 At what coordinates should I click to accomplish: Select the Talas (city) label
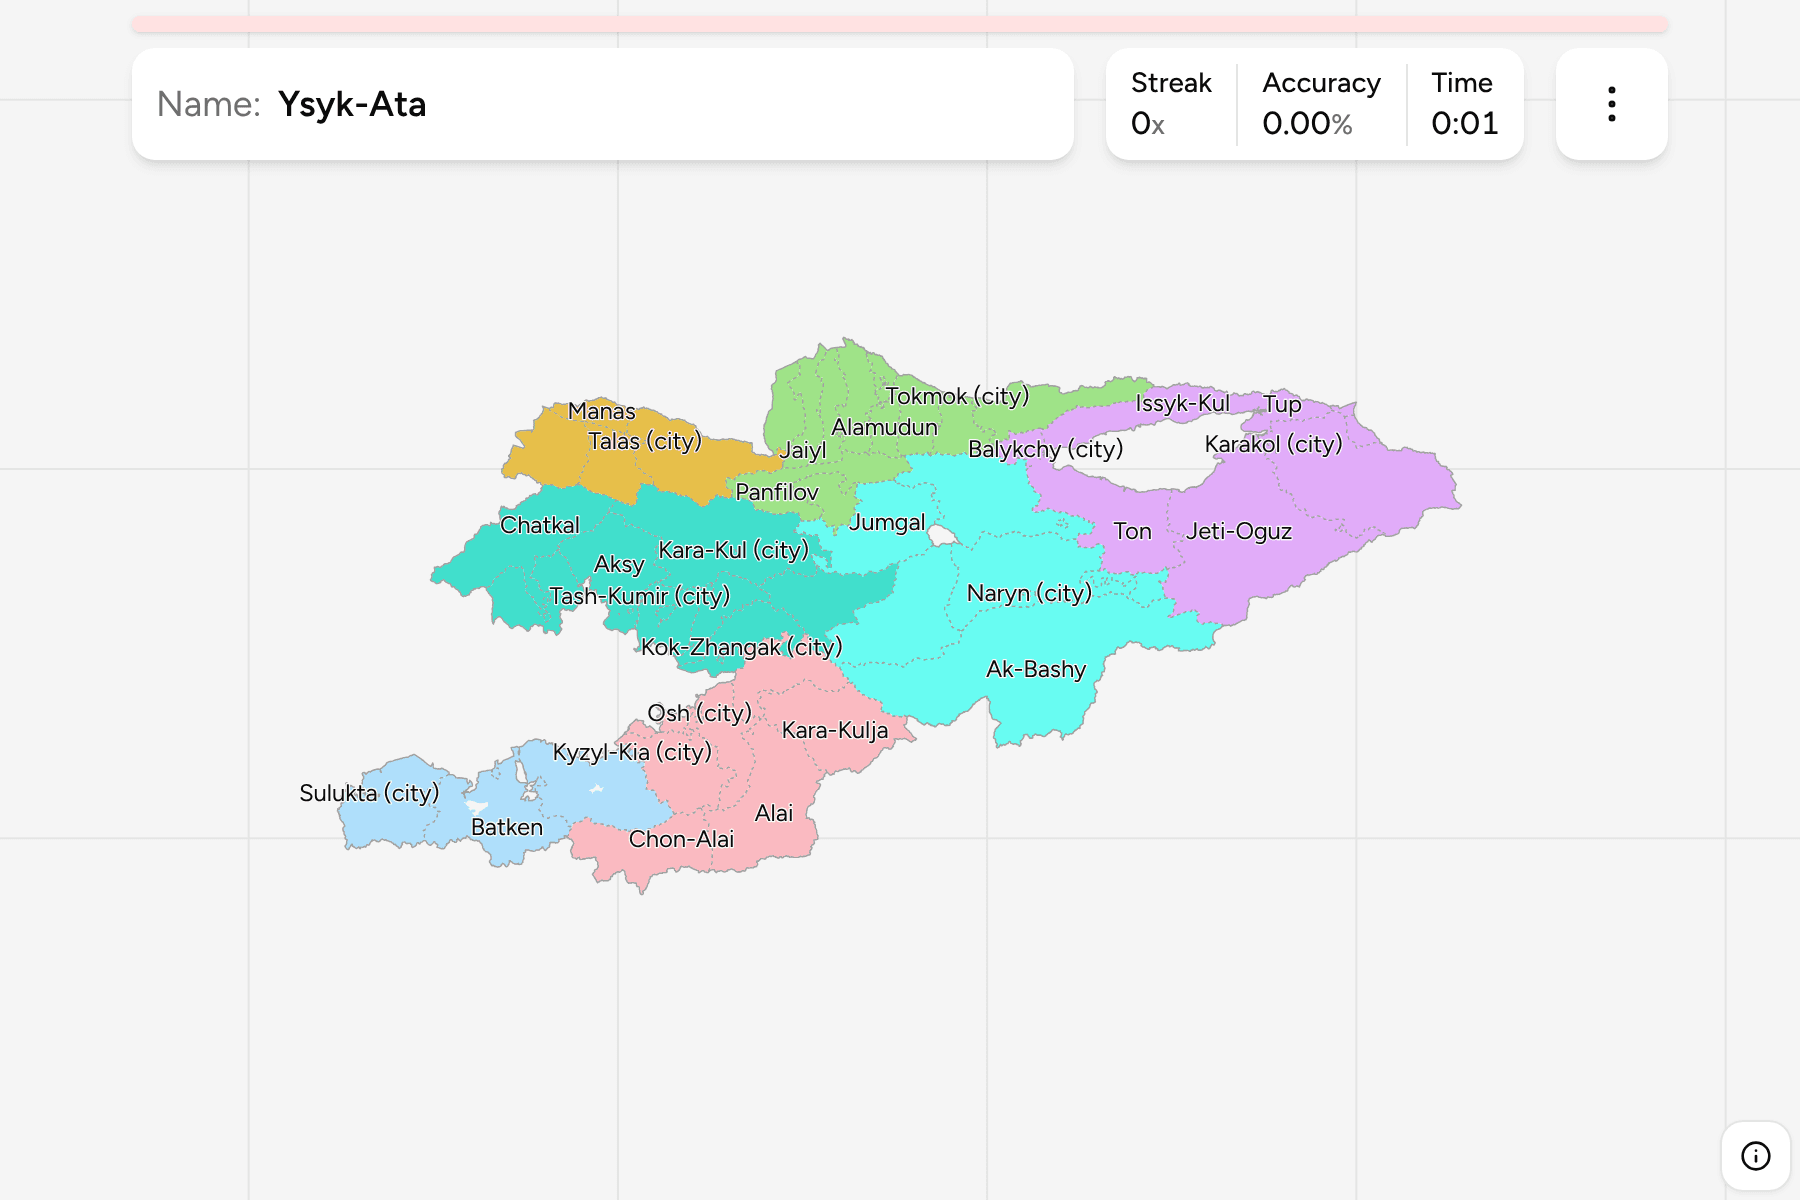click(645, 441)
